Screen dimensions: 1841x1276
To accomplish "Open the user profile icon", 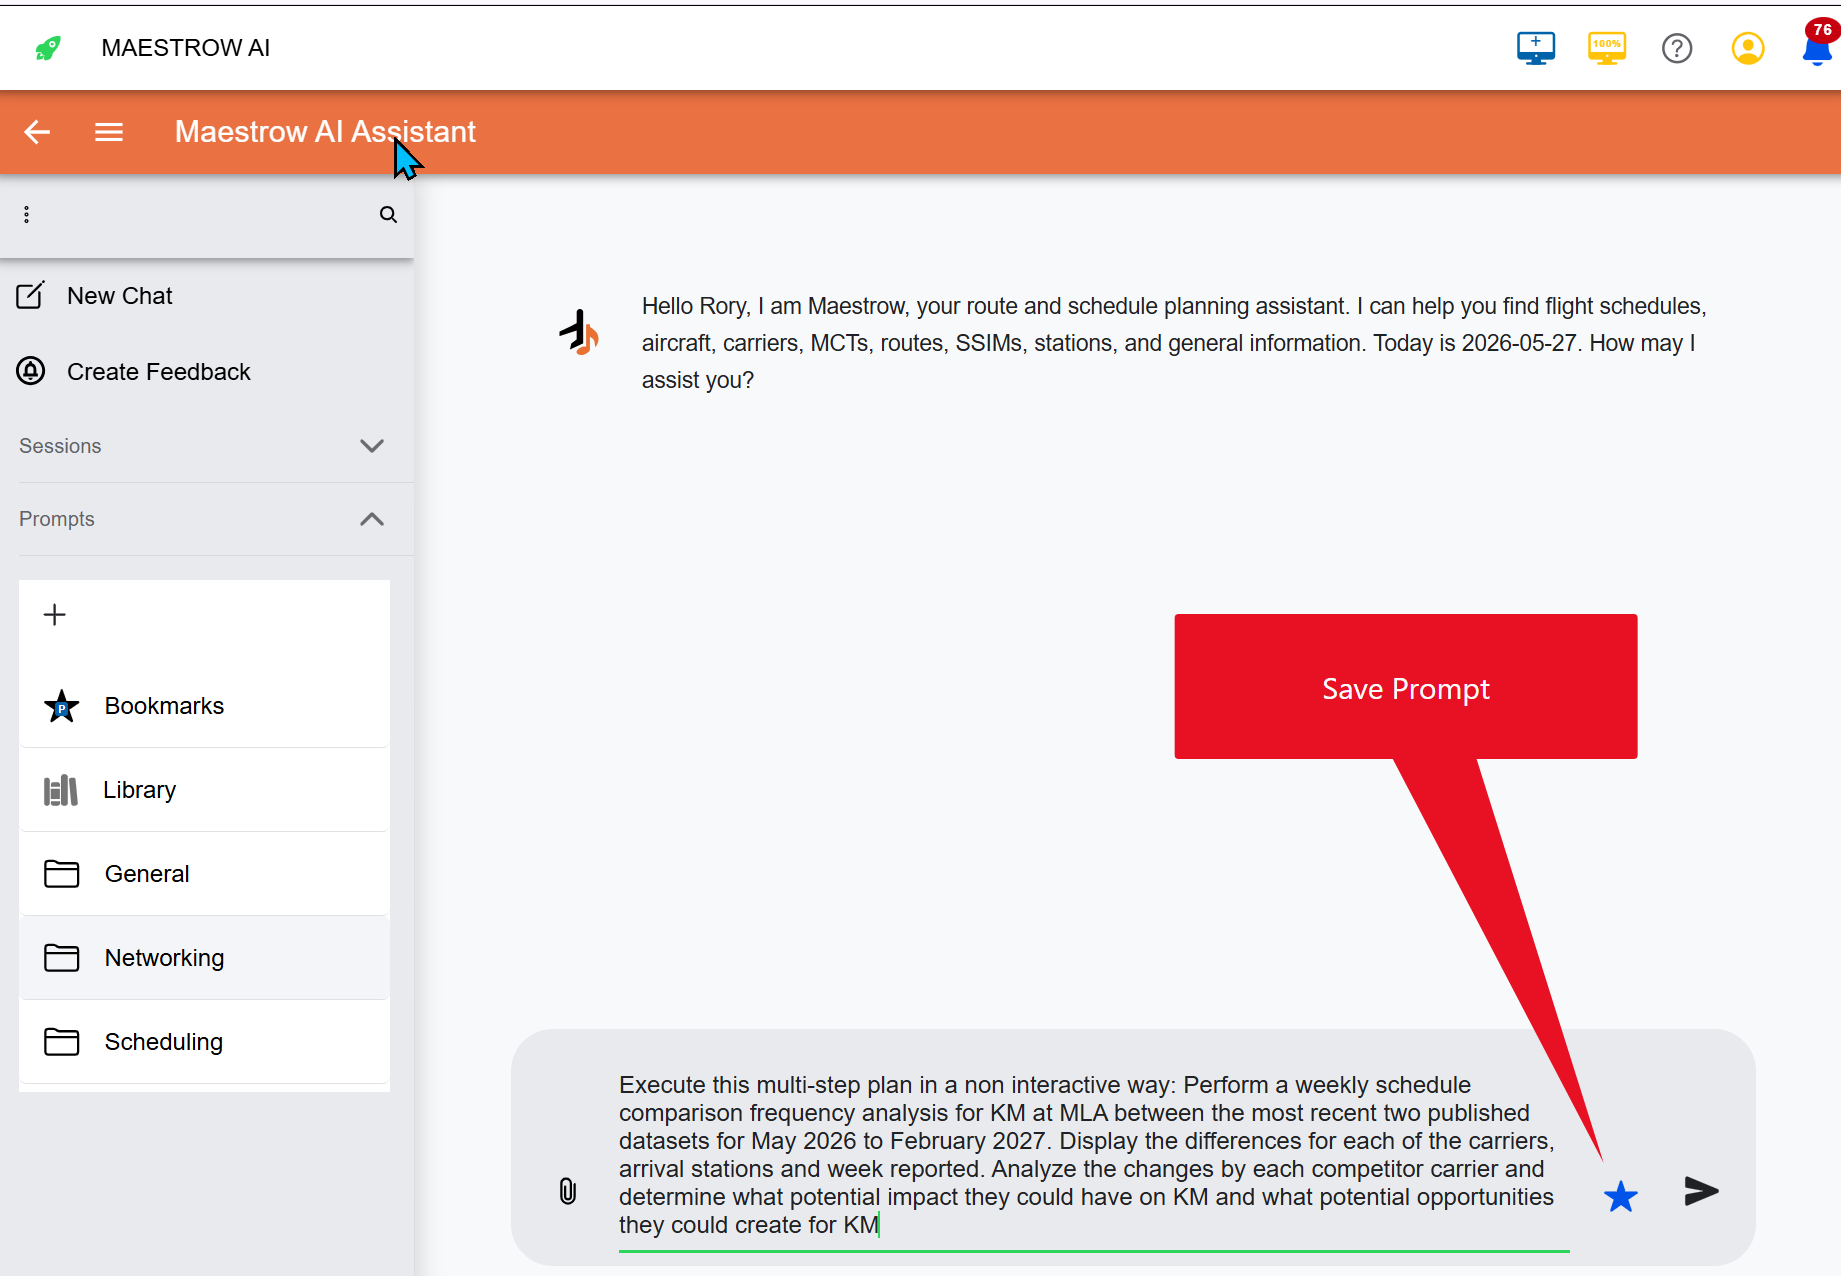I will pyautogui.click(x=1747, y=48).
